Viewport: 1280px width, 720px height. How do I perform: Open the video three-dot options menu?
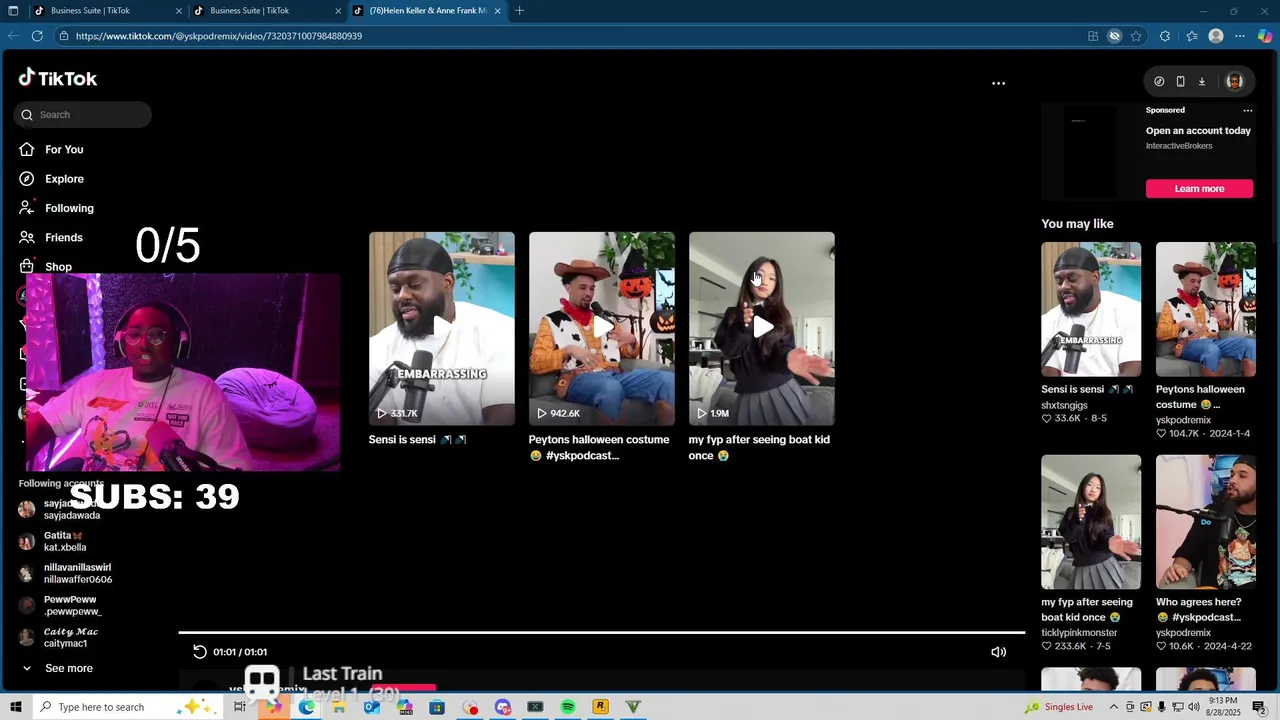pos(998,83)
